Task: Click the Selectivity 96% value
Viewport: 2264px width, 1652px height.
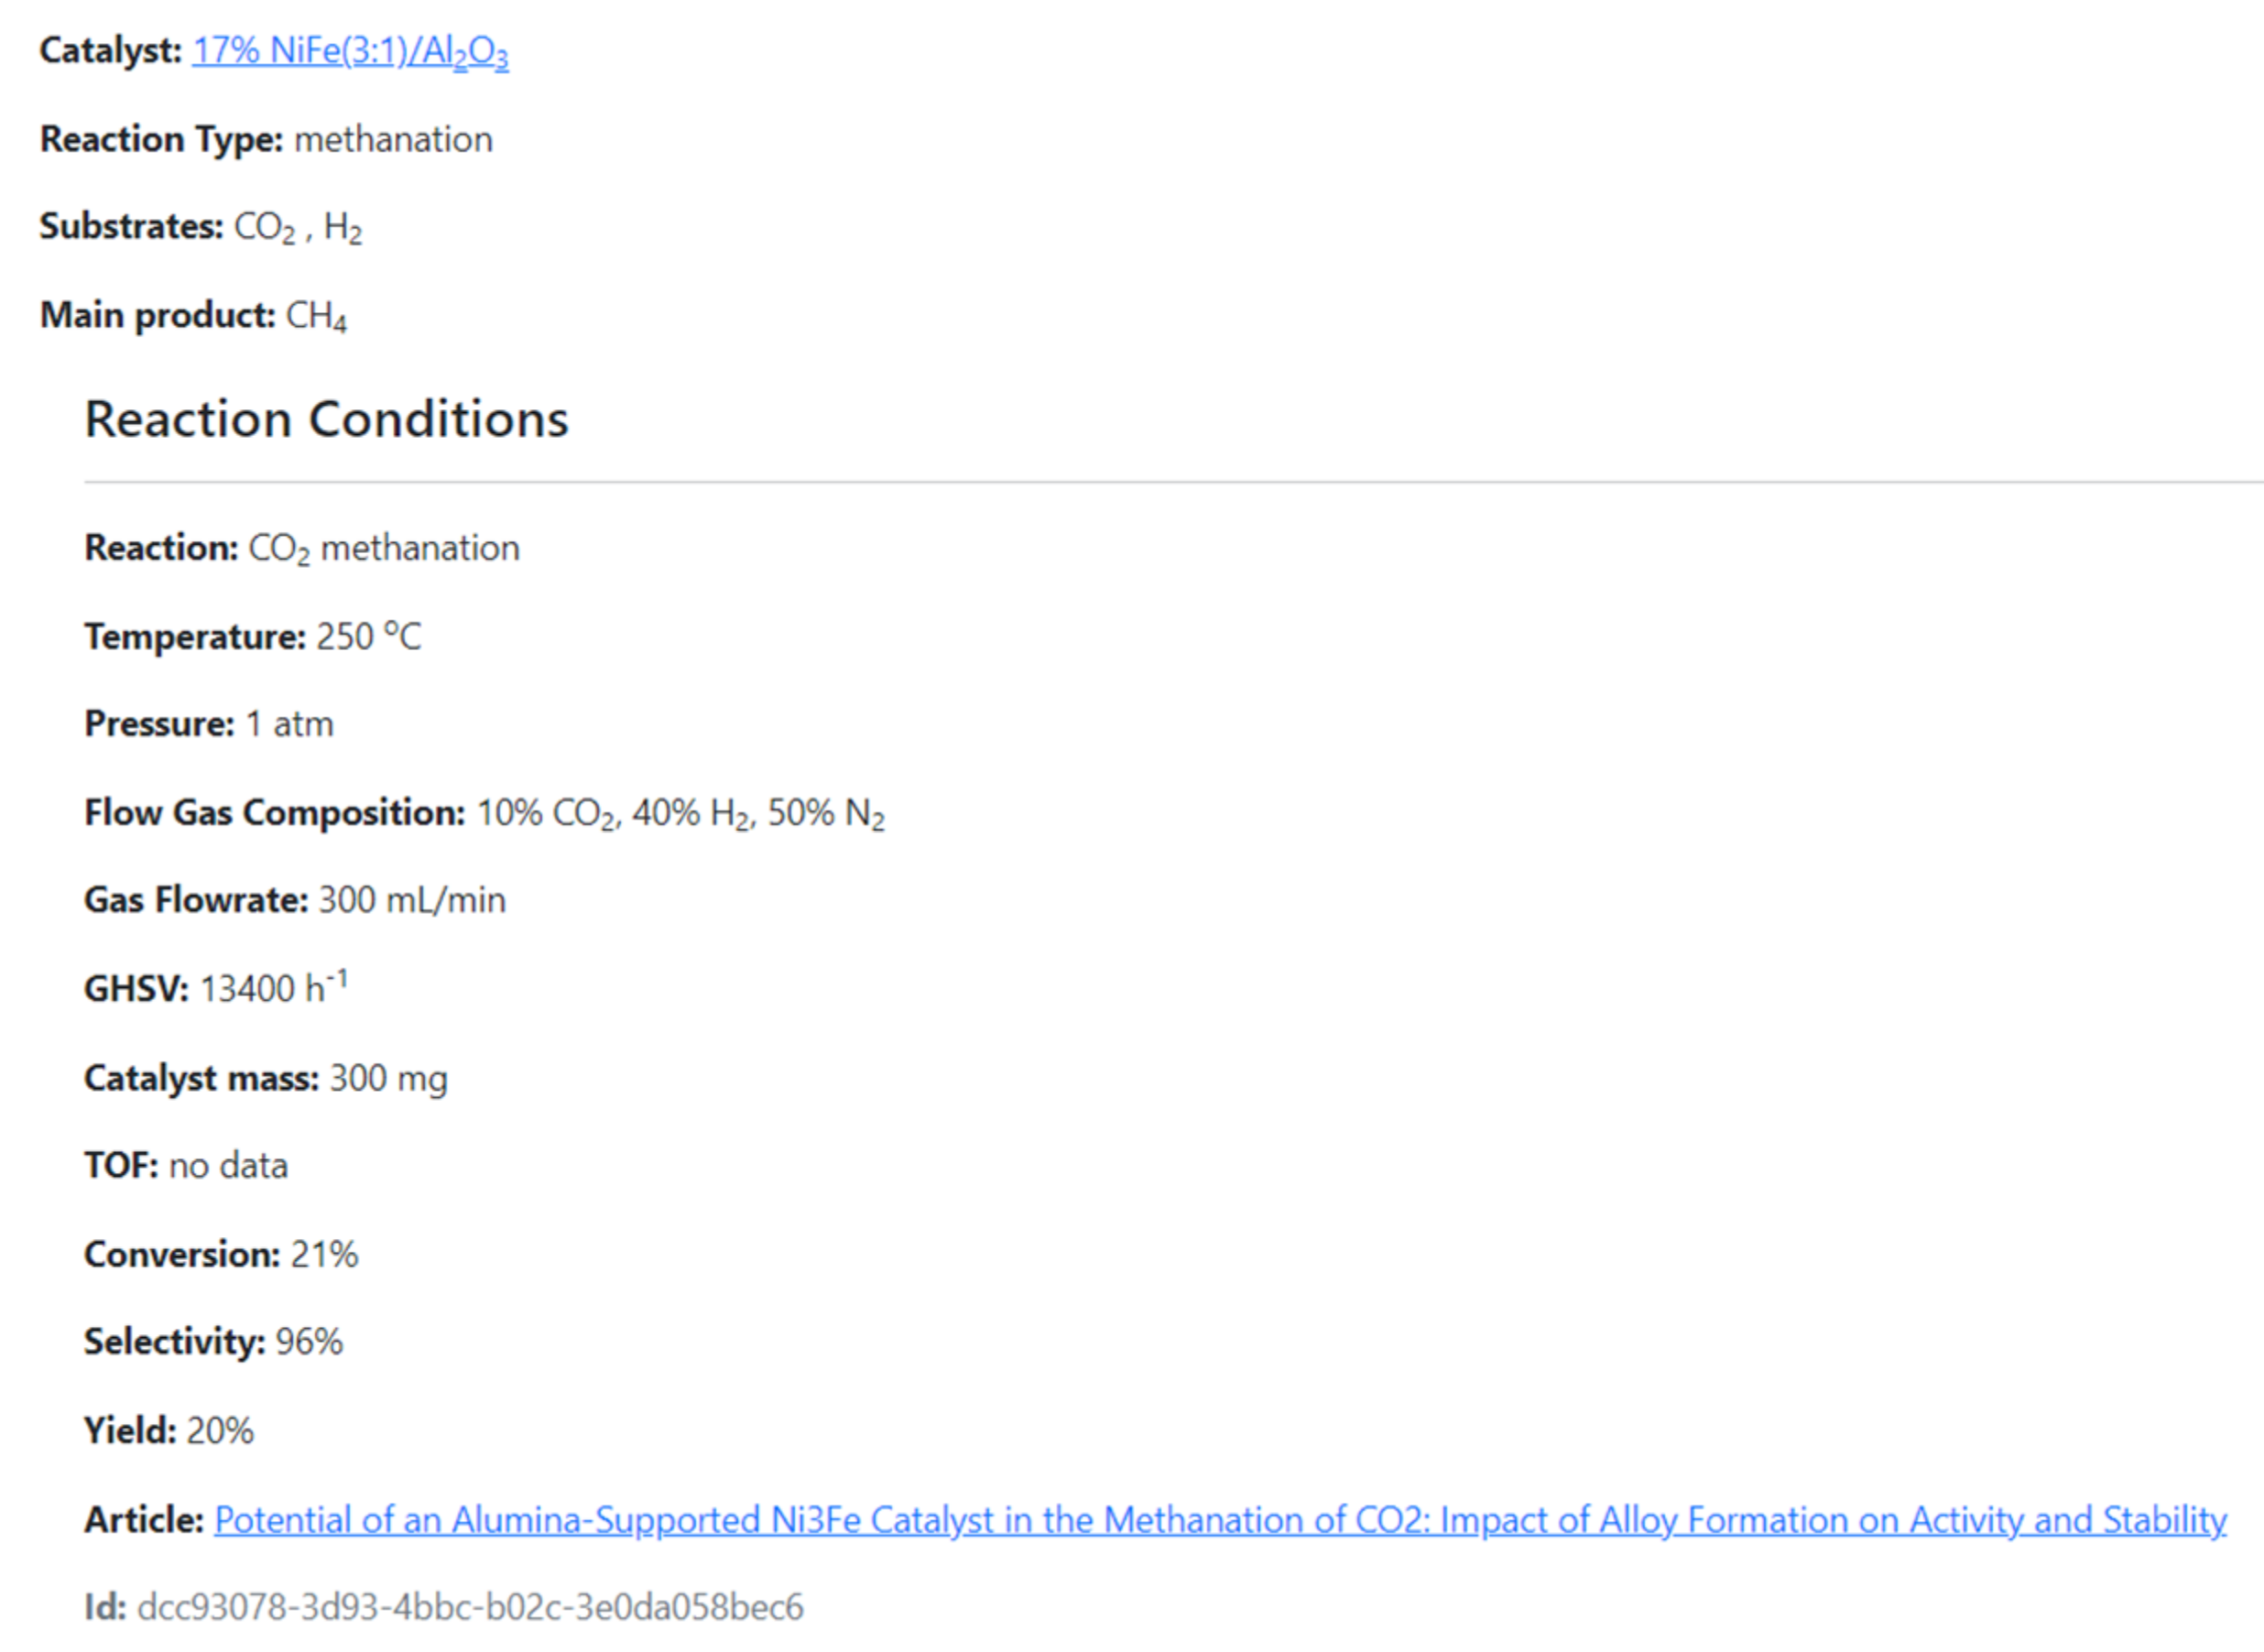Action: click(x=309, y=1342)
